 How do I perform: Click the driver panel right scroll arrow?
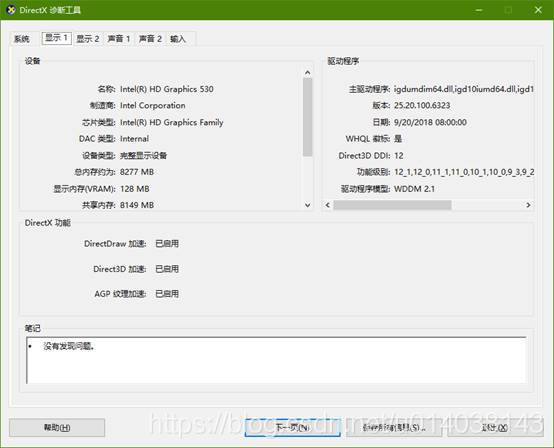[528, 205]
